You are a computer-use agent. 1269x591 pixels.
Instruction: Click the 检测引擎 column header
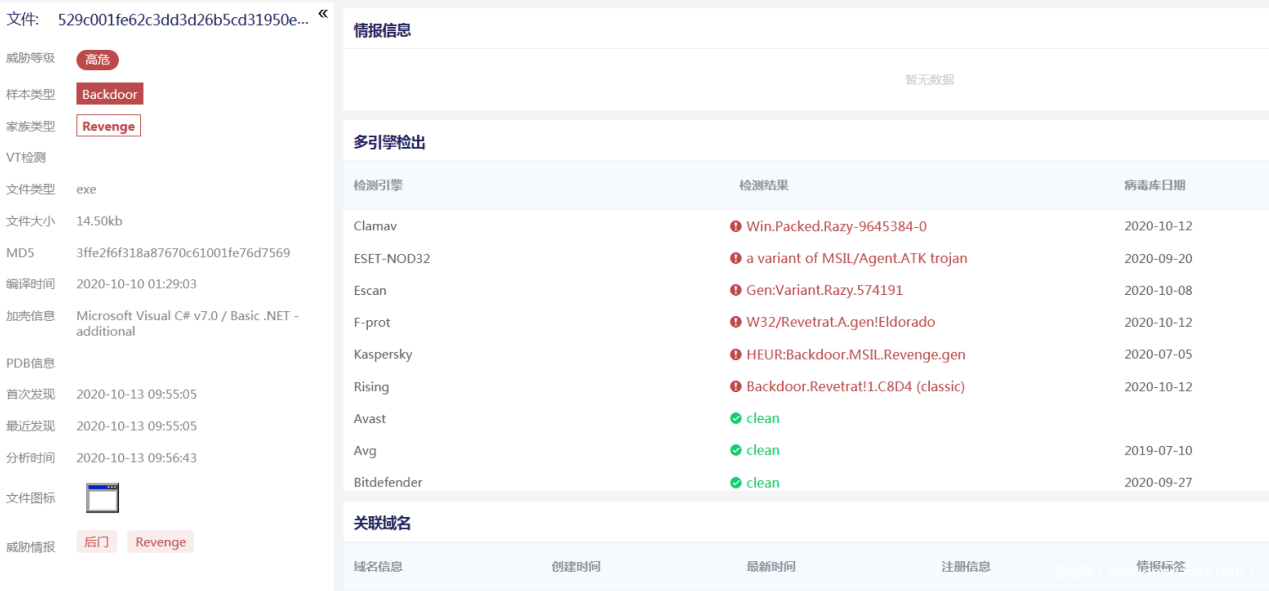point(378,185)
